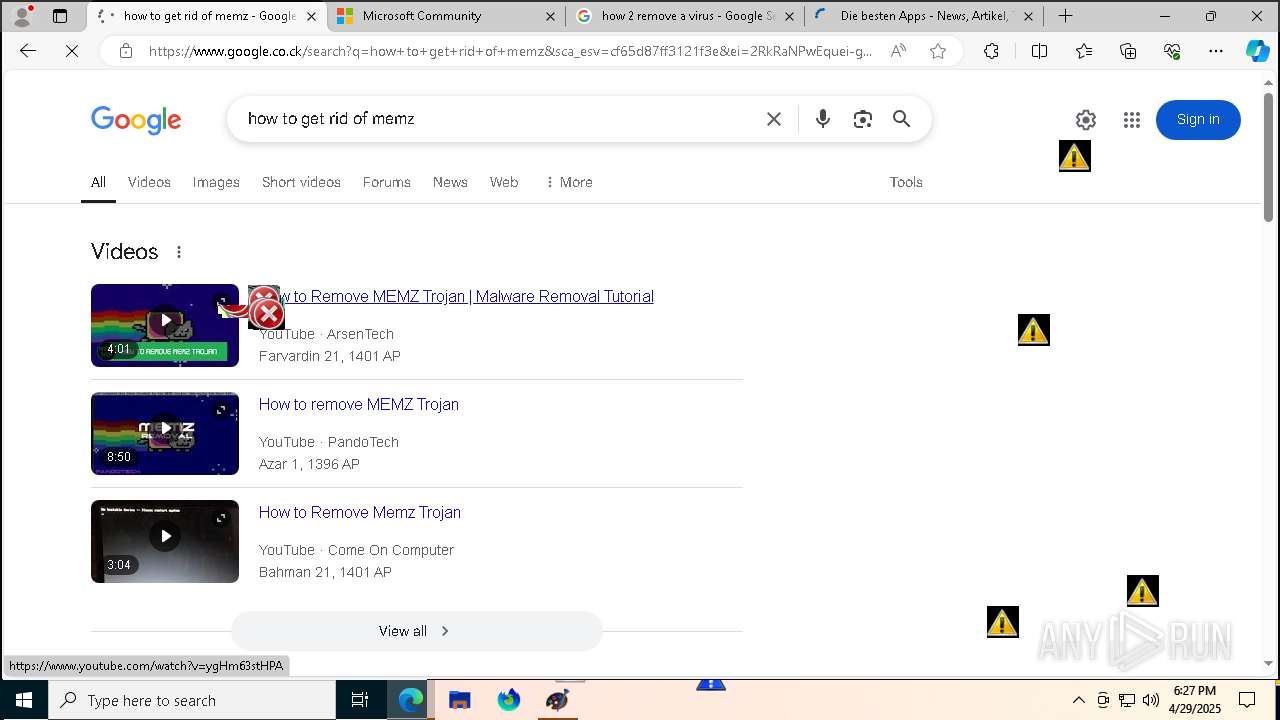Open the notification center icon
Image resolution: width=1280 pixels, height=720 pixels.
(1247, 700)
